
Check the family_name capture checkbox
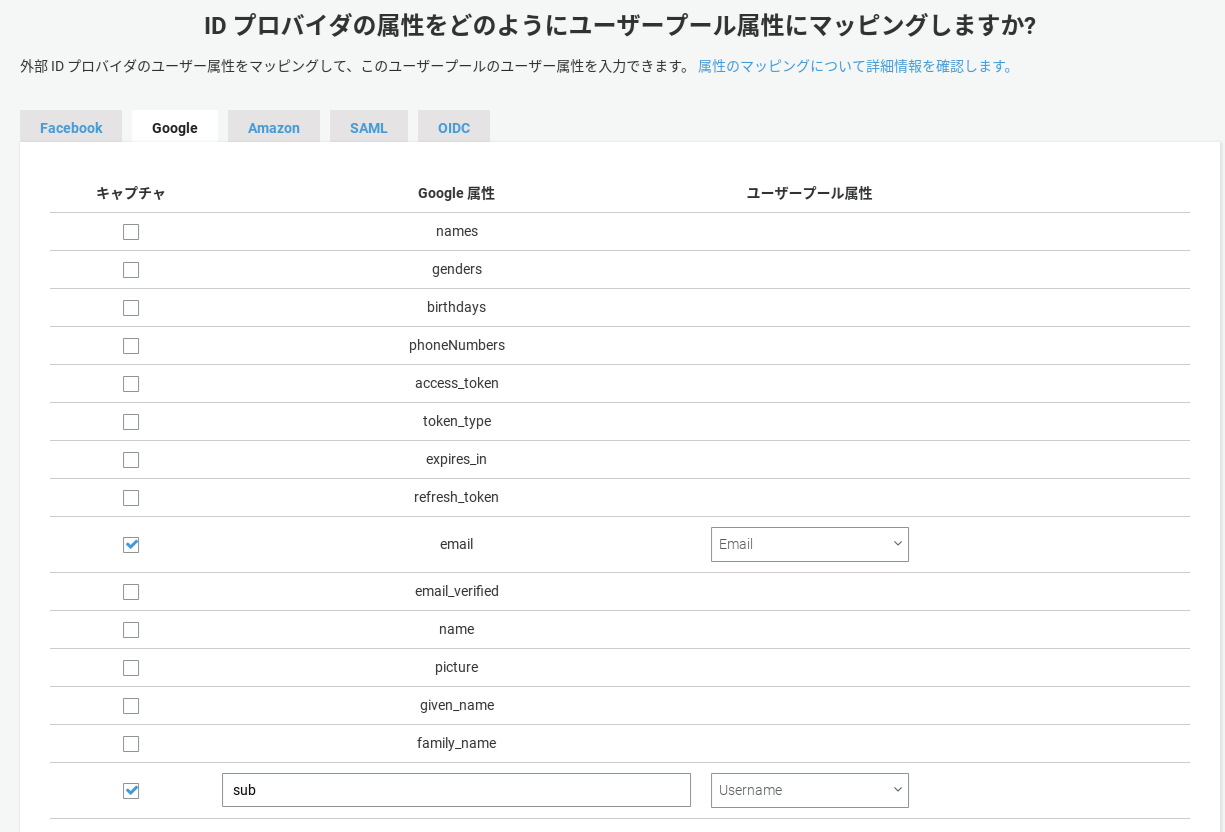(x=131, y=744)
